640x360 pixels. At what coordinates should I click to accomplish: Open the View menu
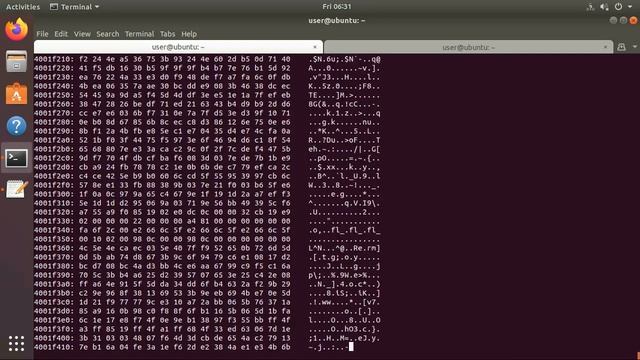pyautogui.click(x=82, y=34)
